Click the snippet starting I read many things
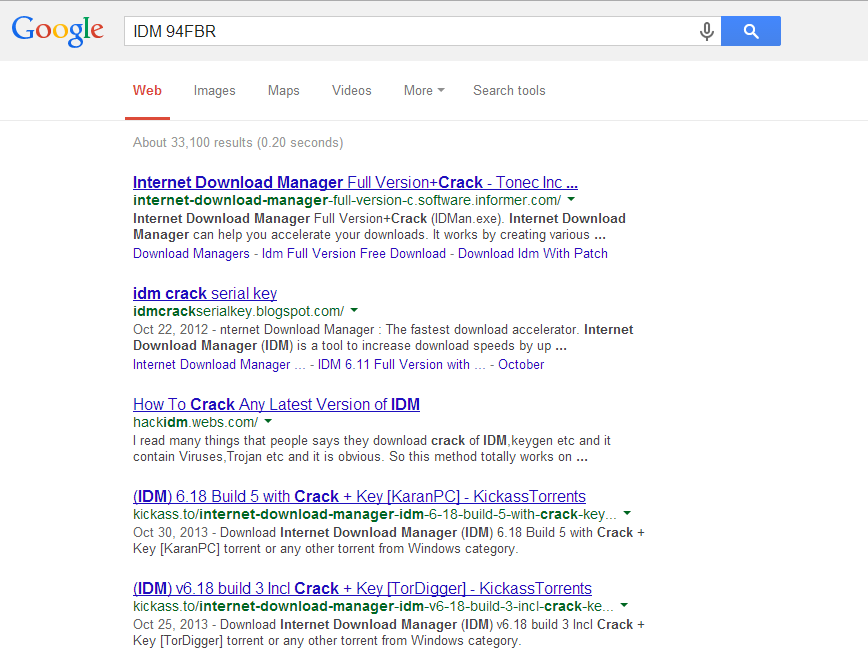Image resolution: width=868 pixels, height=666 pixels. 371,448
